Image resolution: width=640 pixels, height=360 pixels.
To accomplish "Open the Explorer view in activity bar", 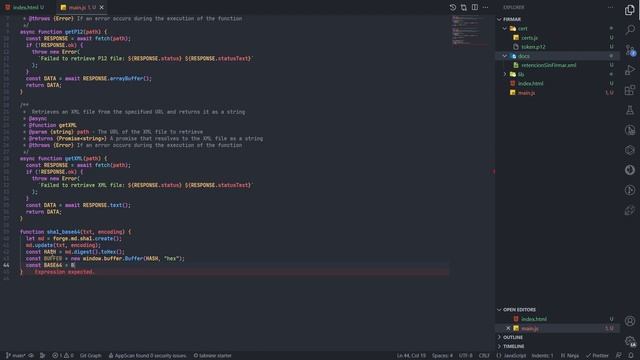I will (630, 10).
